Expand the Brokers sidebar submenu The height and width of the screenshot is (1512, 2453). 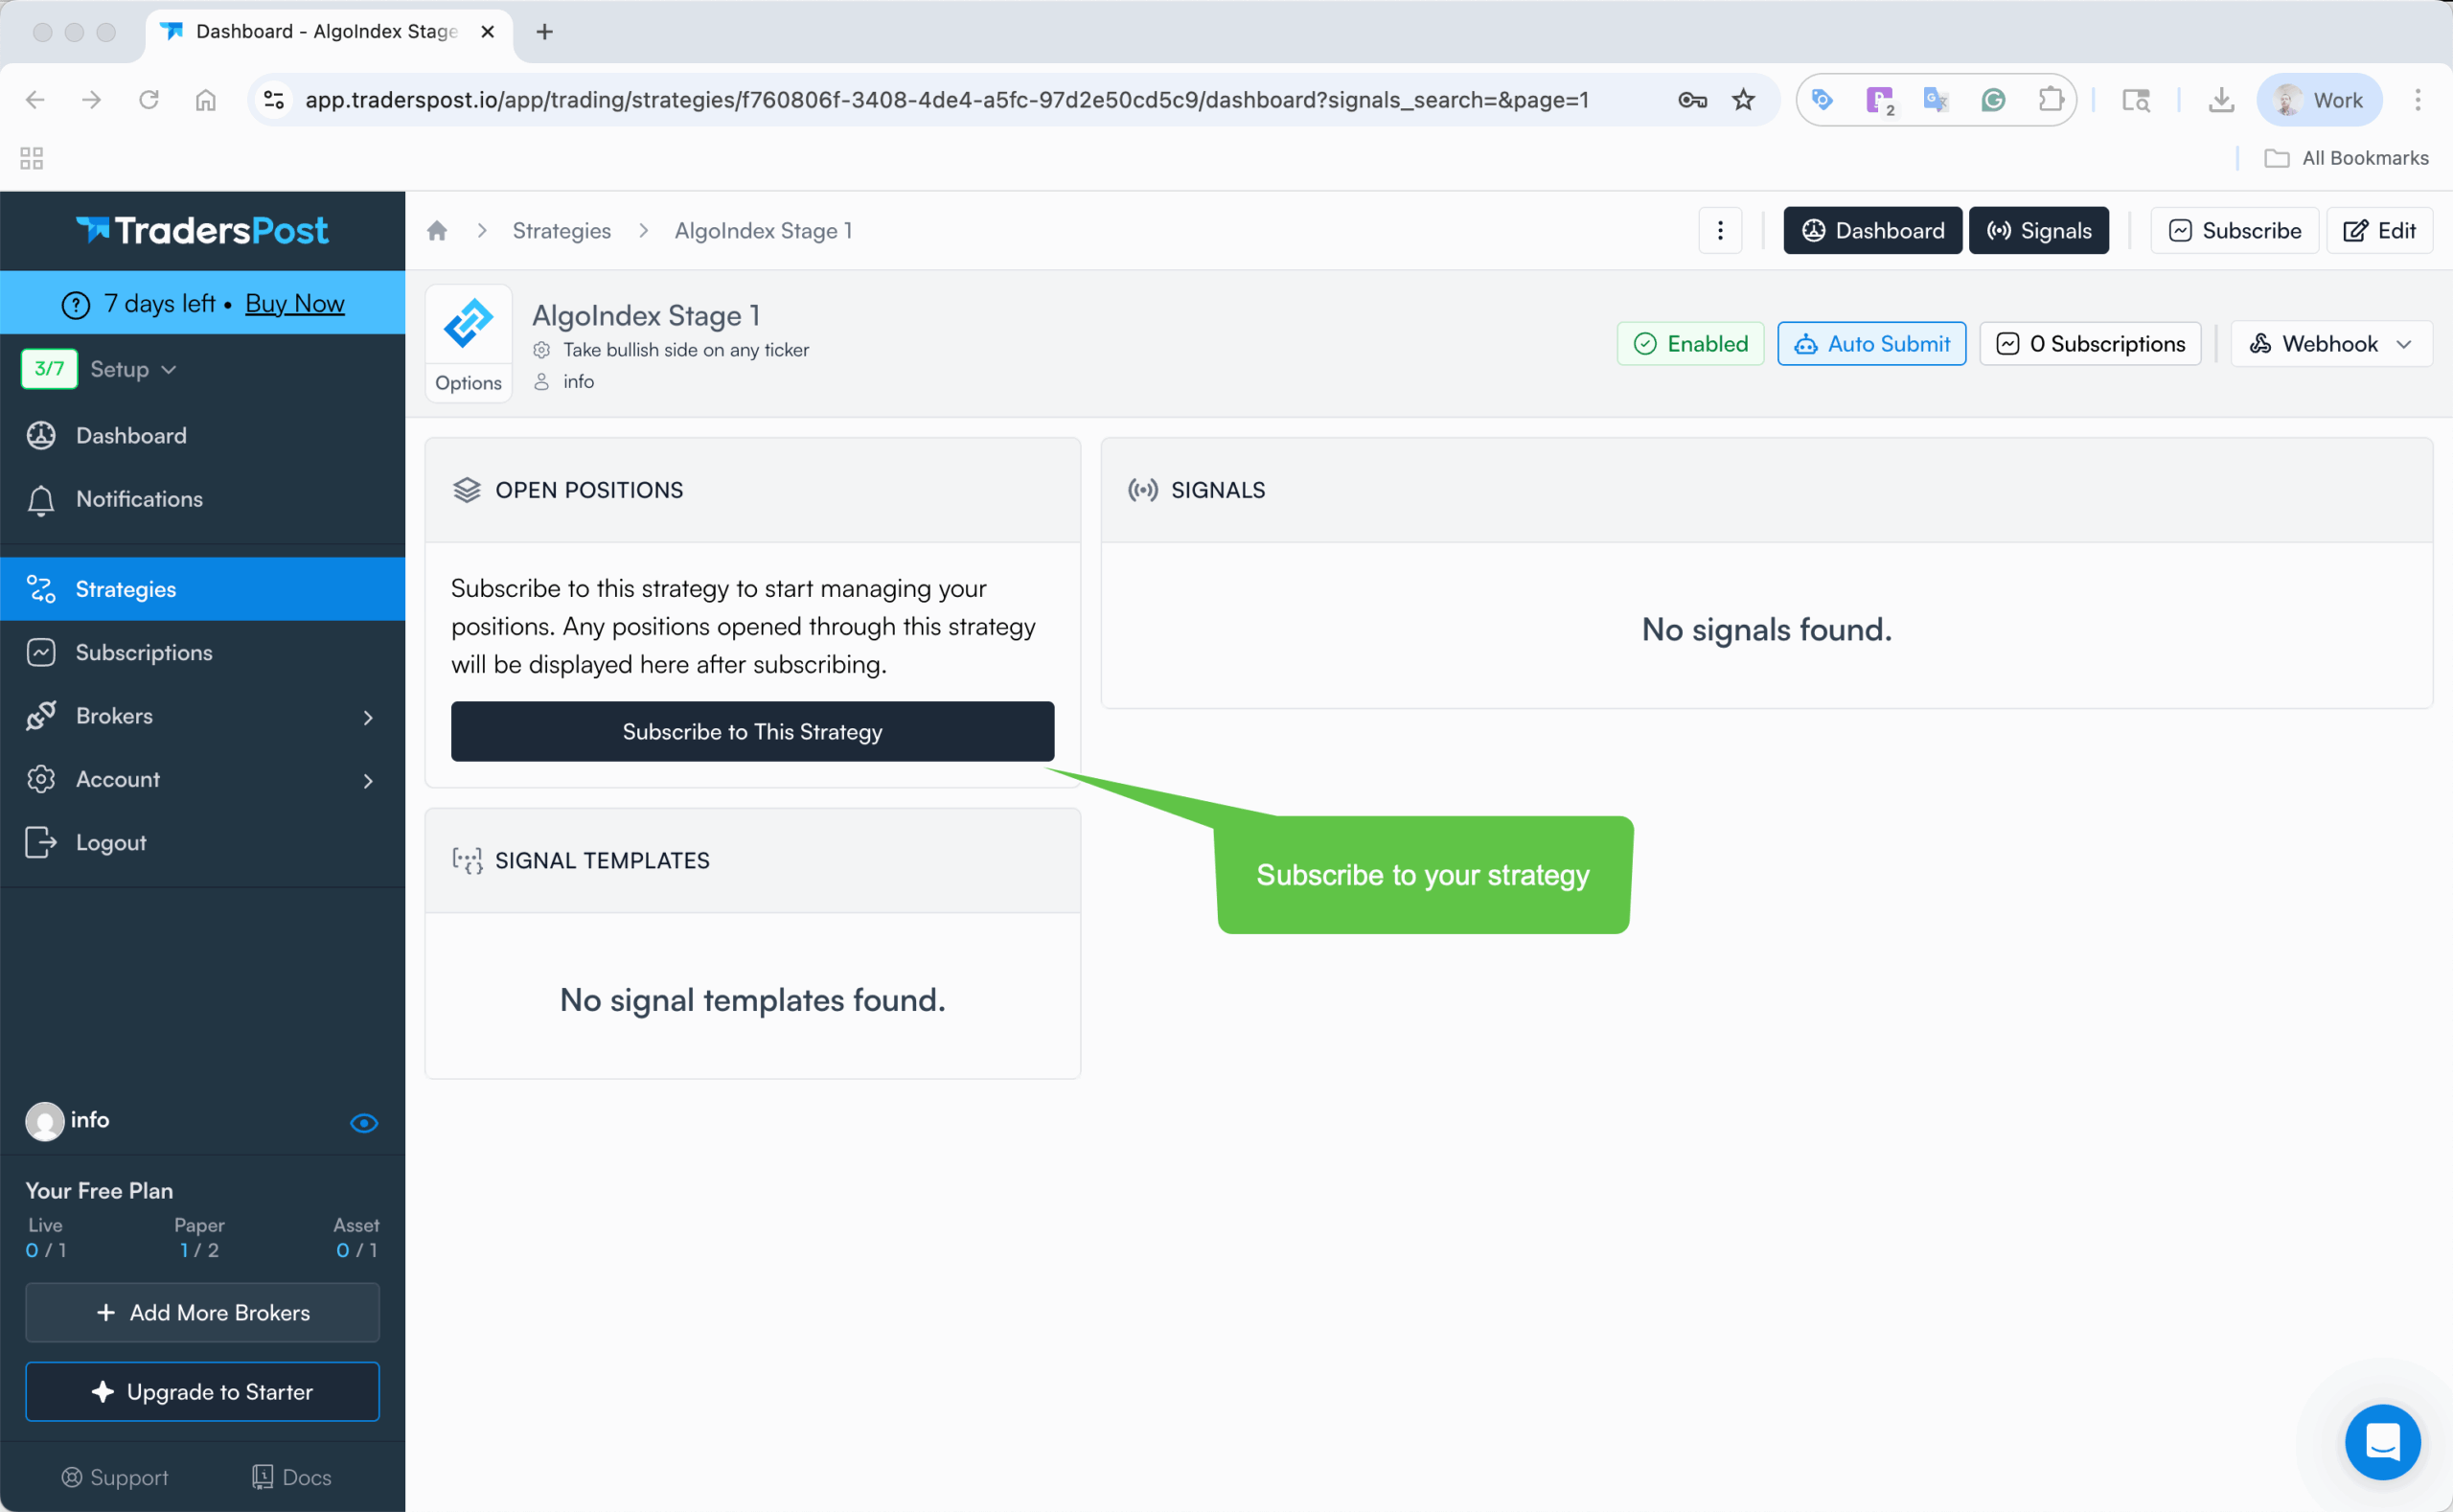[368, 717]
